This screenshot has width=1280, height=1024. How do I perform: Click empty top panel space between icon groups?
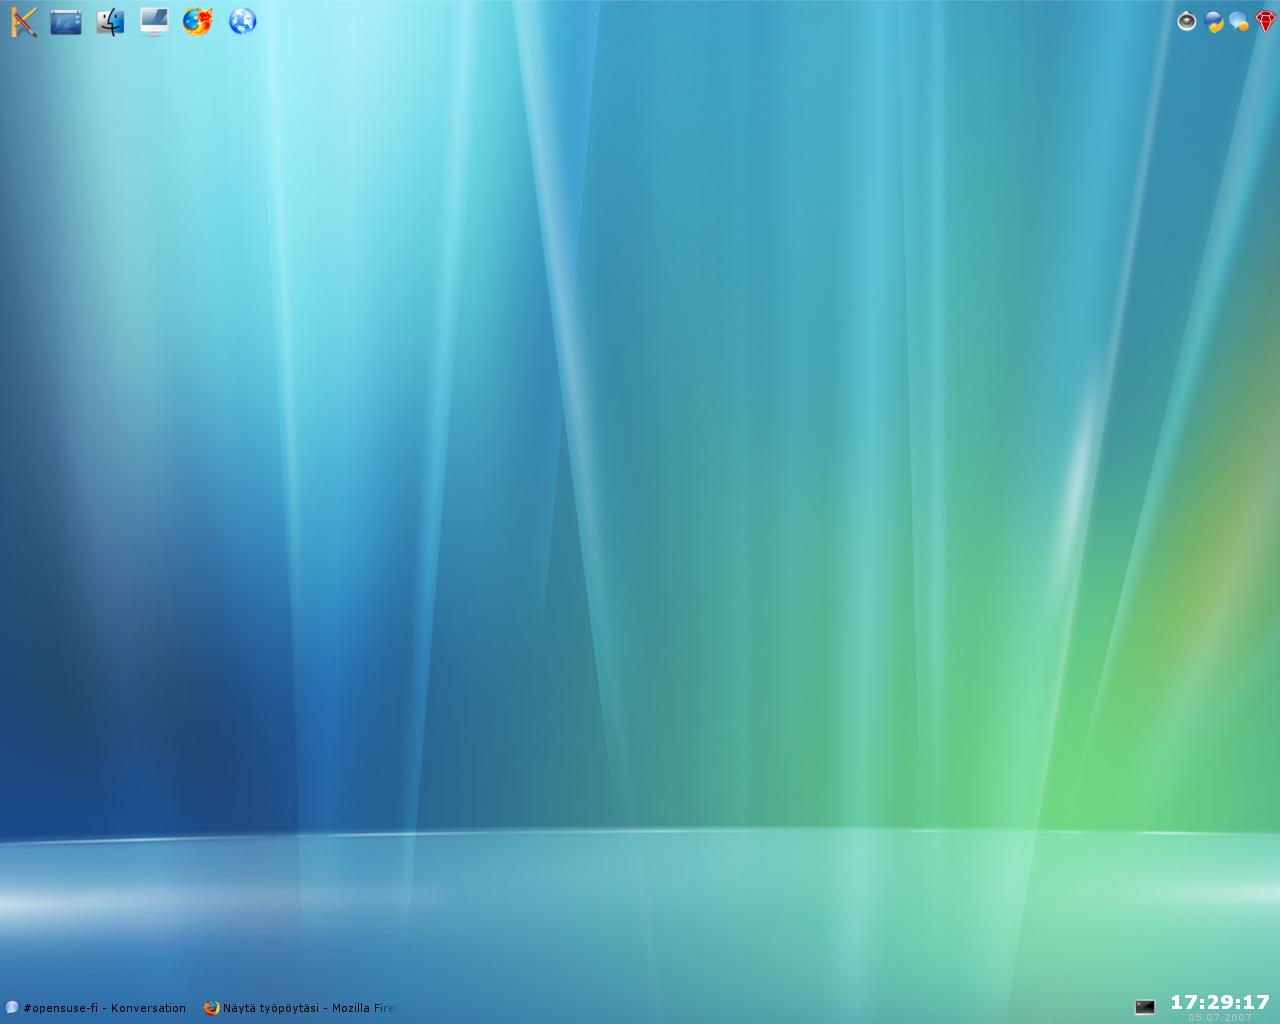[x=700, y=21]
